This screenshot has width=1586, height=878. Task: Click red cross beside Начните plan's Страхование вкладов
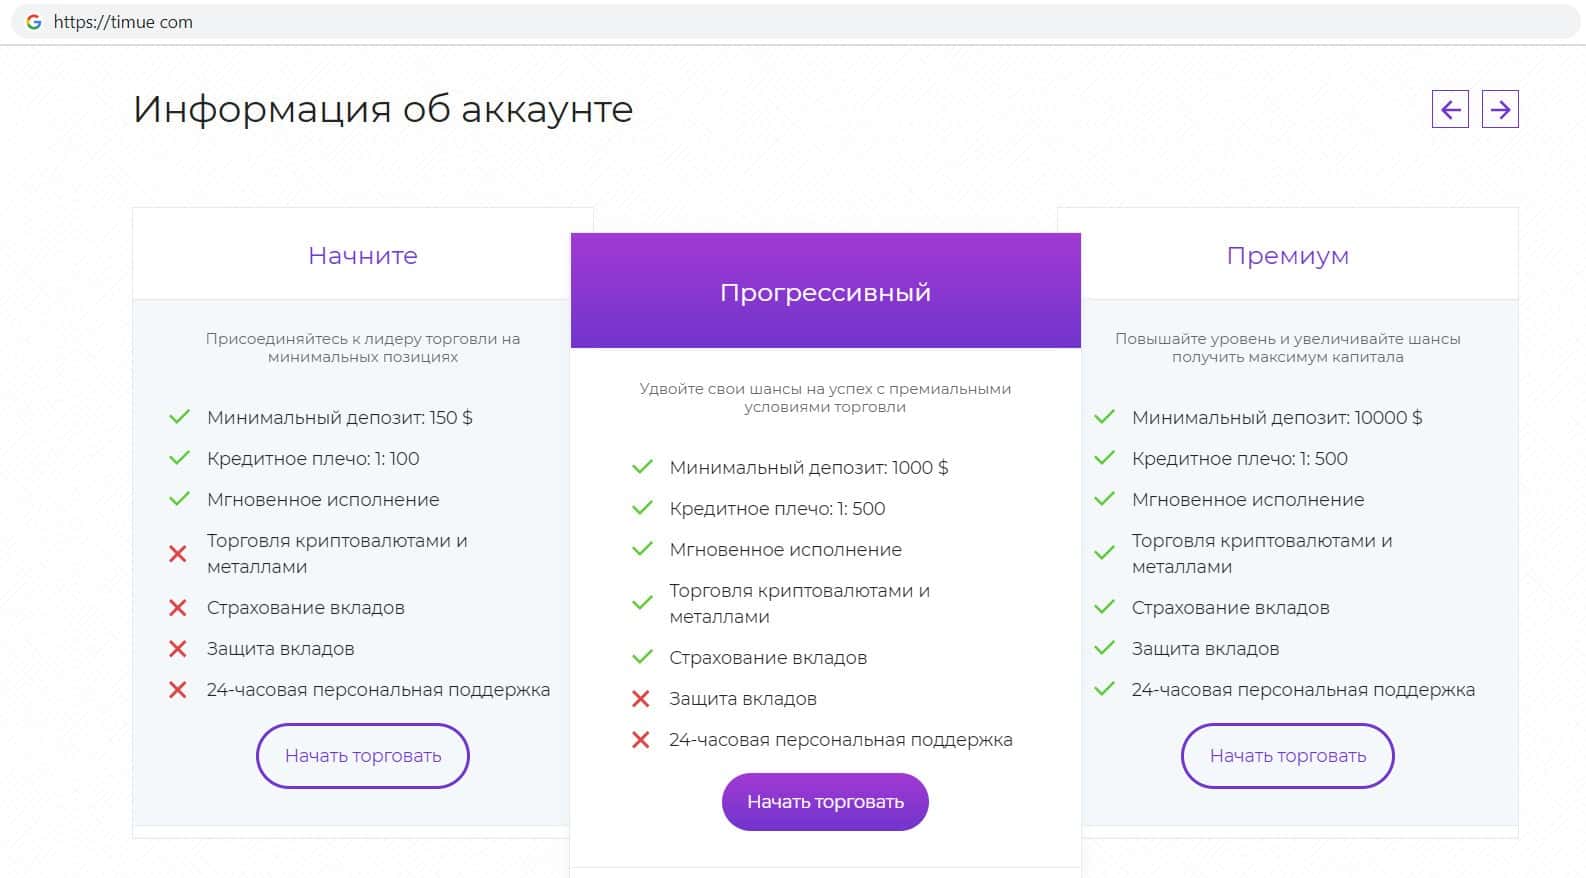click(178, 607)
